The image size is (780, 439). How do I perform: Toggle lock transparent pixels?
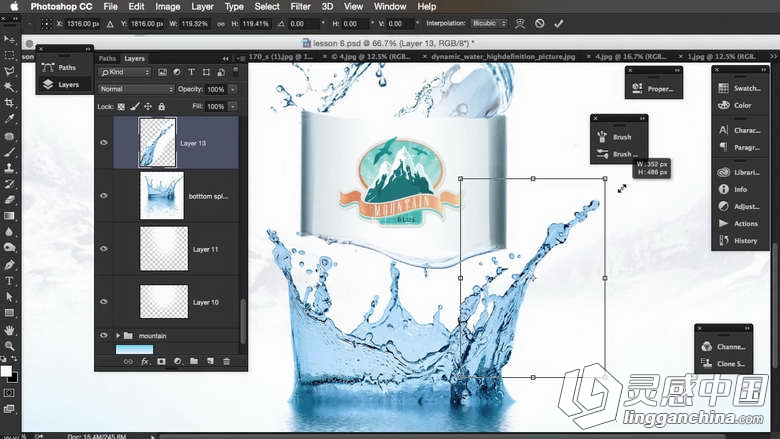pyautogui.click(x=121, y=106)
